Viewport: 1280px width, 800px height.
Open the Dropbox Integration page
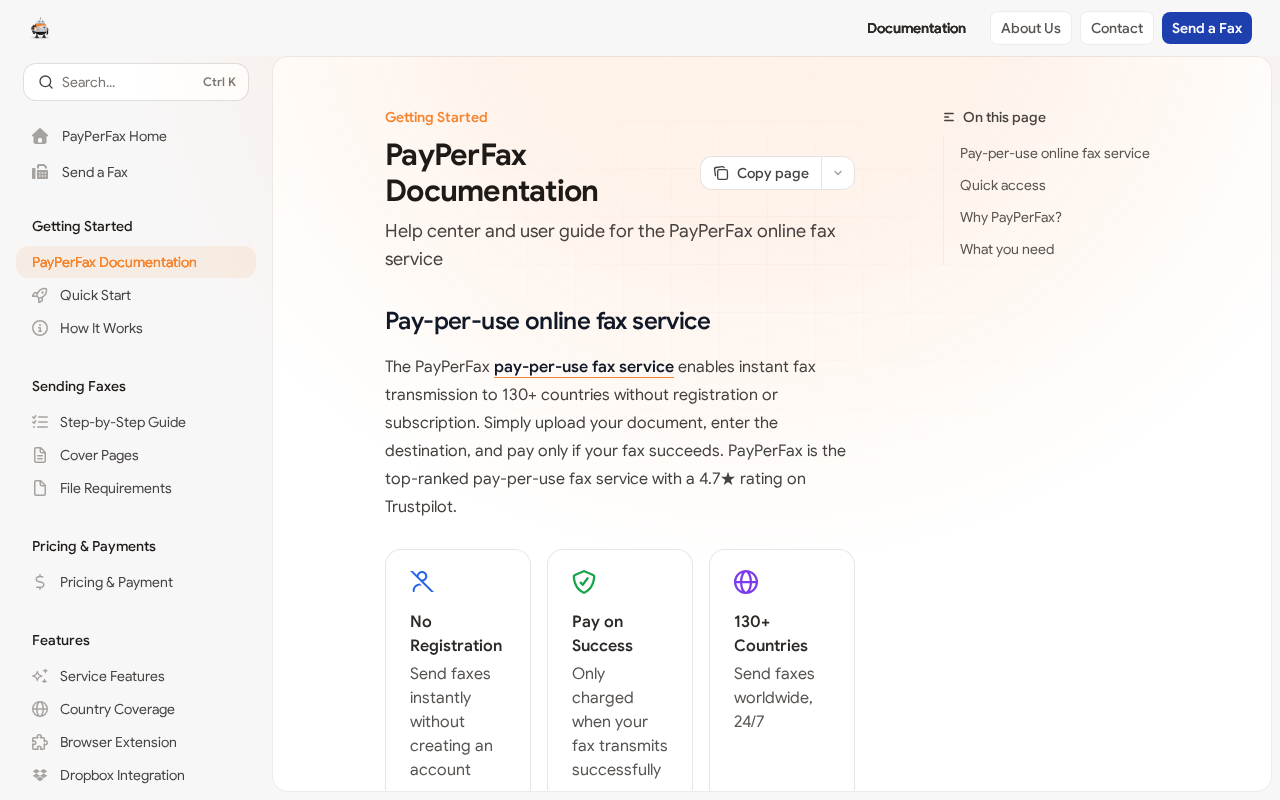tap(136, 775)
